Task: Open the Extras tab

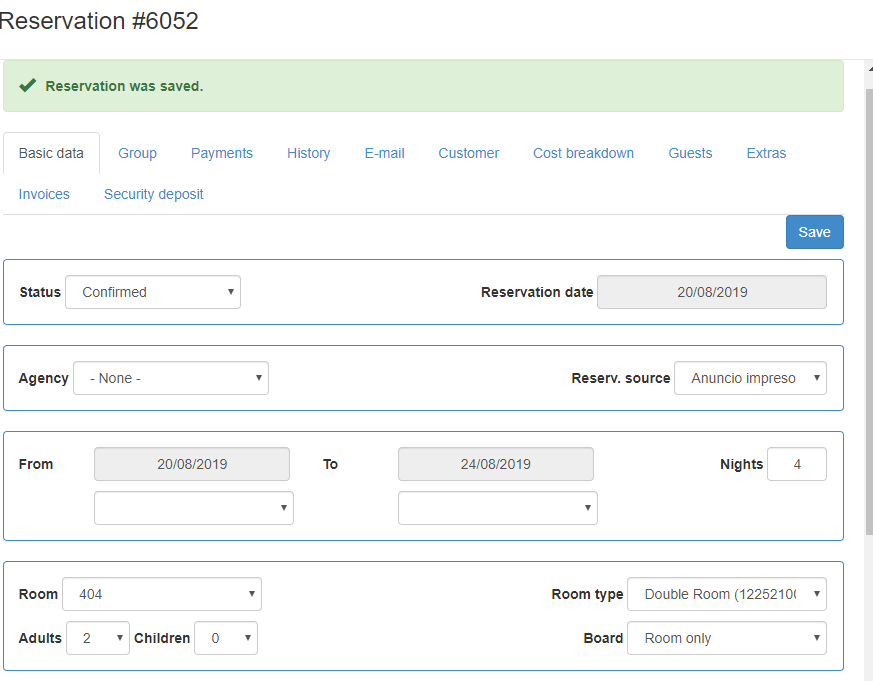Action: click(x=766, y=153)
